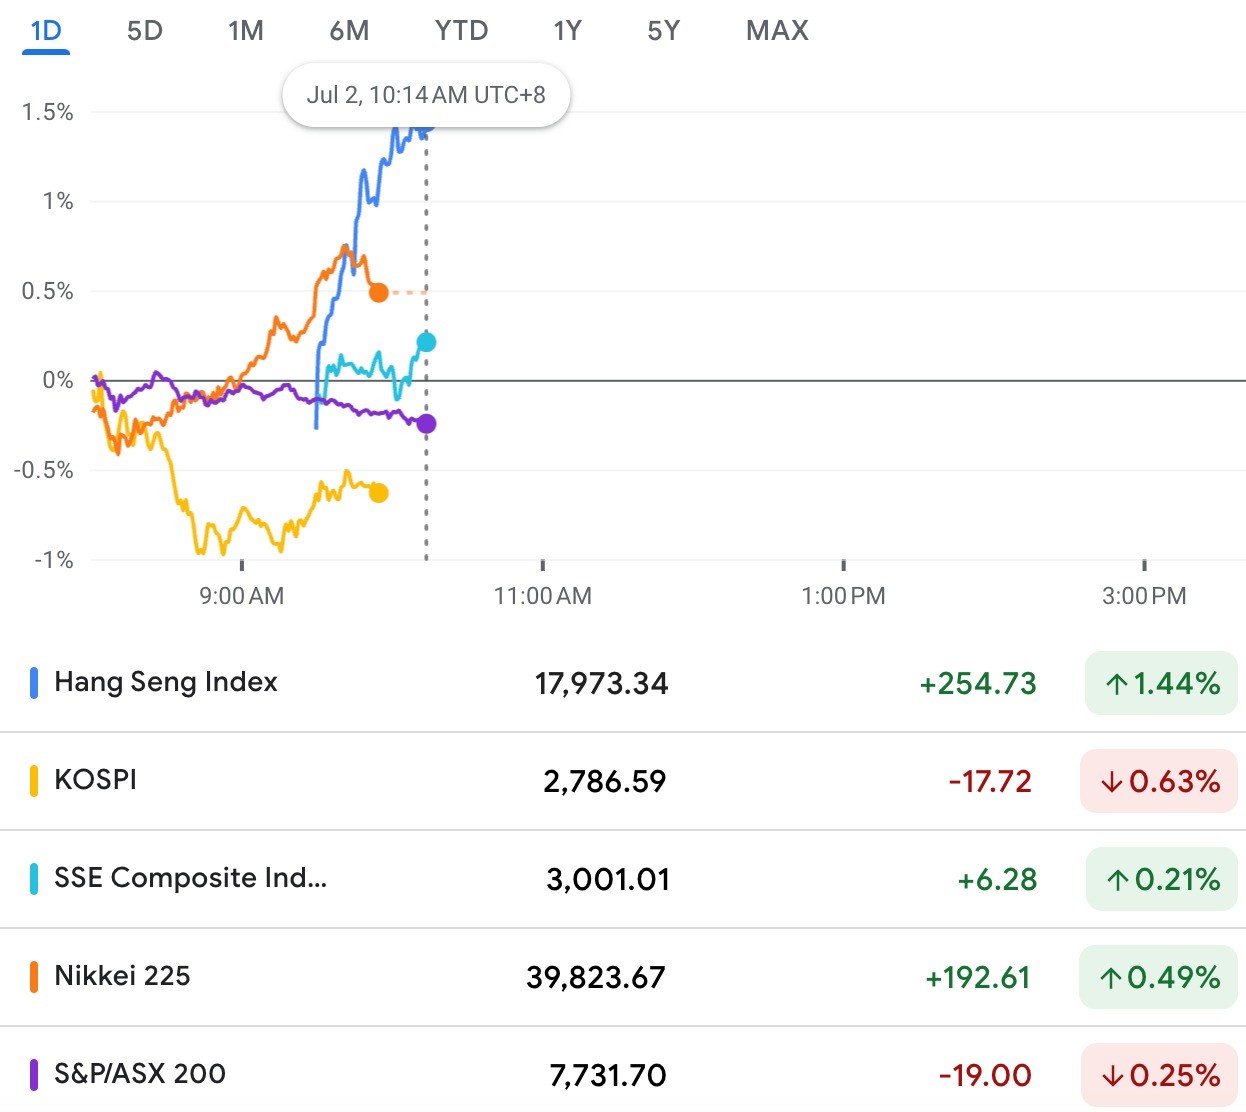Click the KOSPI price 2,786.59
The height and width of the screenshot is (1112, 1246).
coord(605,781)
